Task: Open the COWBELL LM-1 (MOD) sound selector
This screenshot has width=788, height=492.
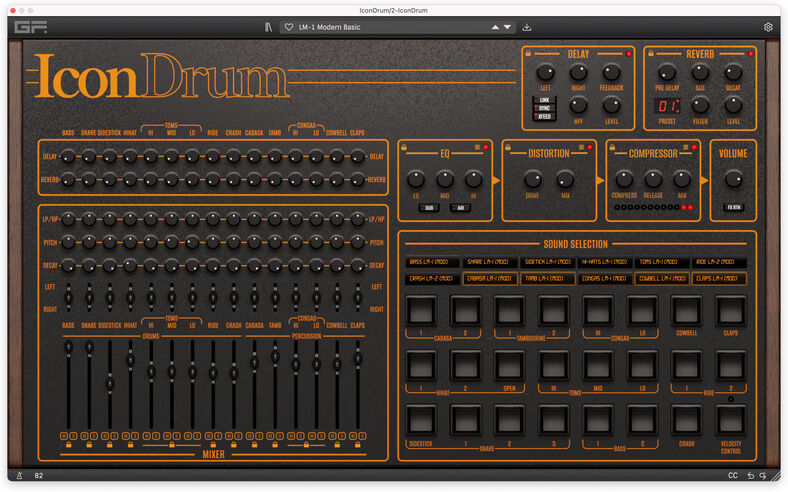Action: coord(661,278)
